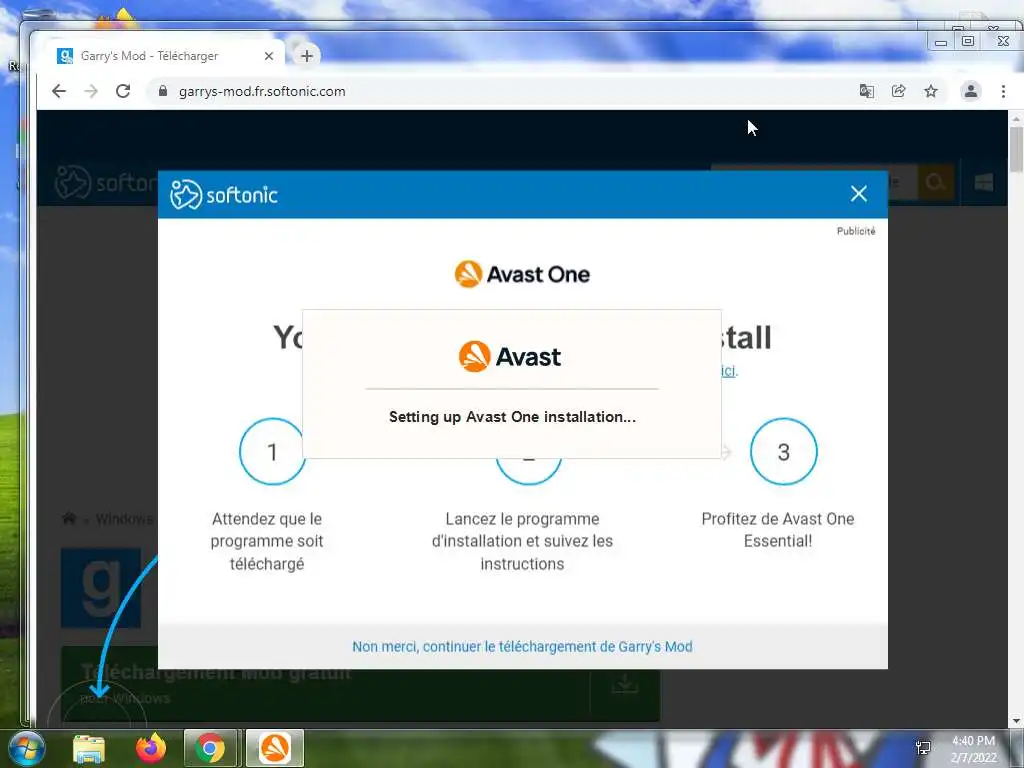The width and height of the screenshot is (1024, 768).
Task: Click the network tray icon
Action: (x=923, y=748)
